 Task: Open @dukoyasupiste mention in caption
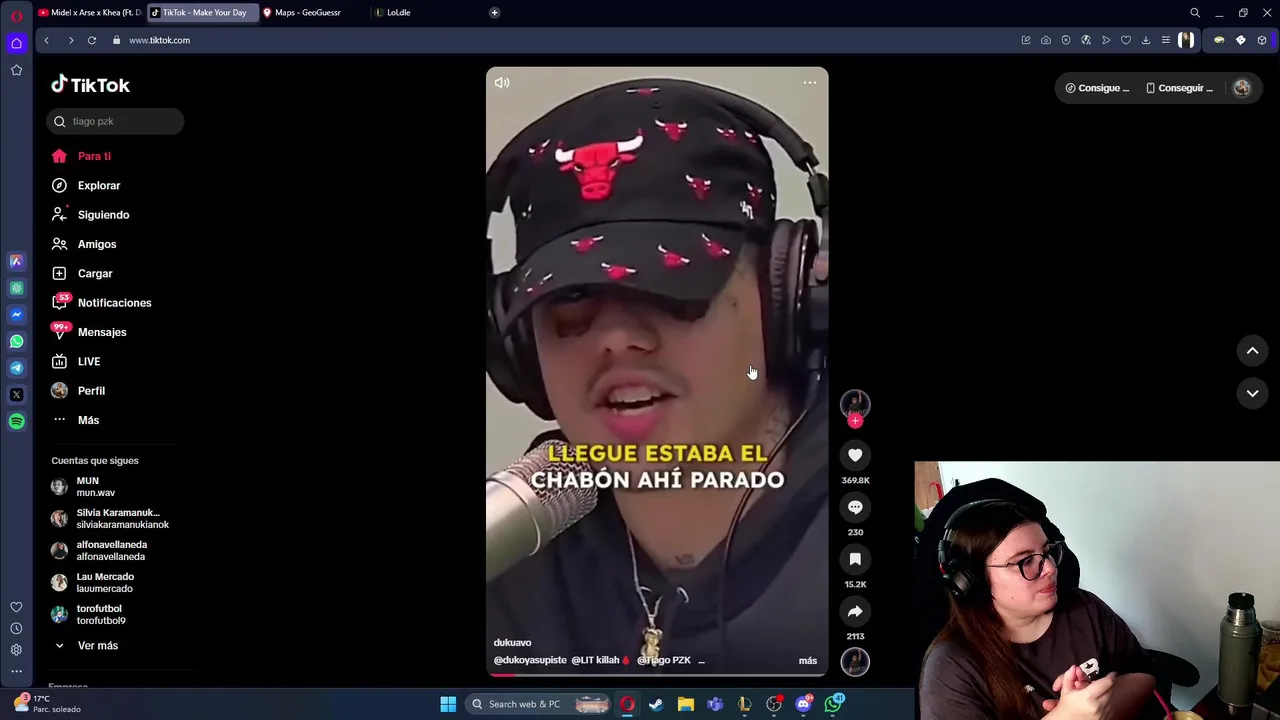pos(530,660)
